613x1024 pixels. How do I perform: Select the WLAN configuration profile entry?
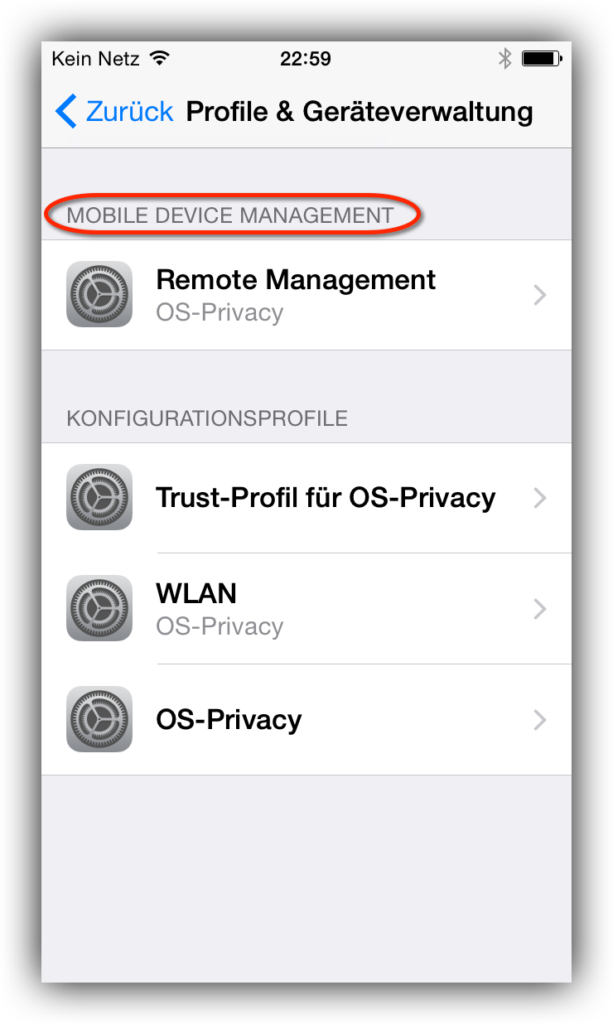click(x=306, y=609)
